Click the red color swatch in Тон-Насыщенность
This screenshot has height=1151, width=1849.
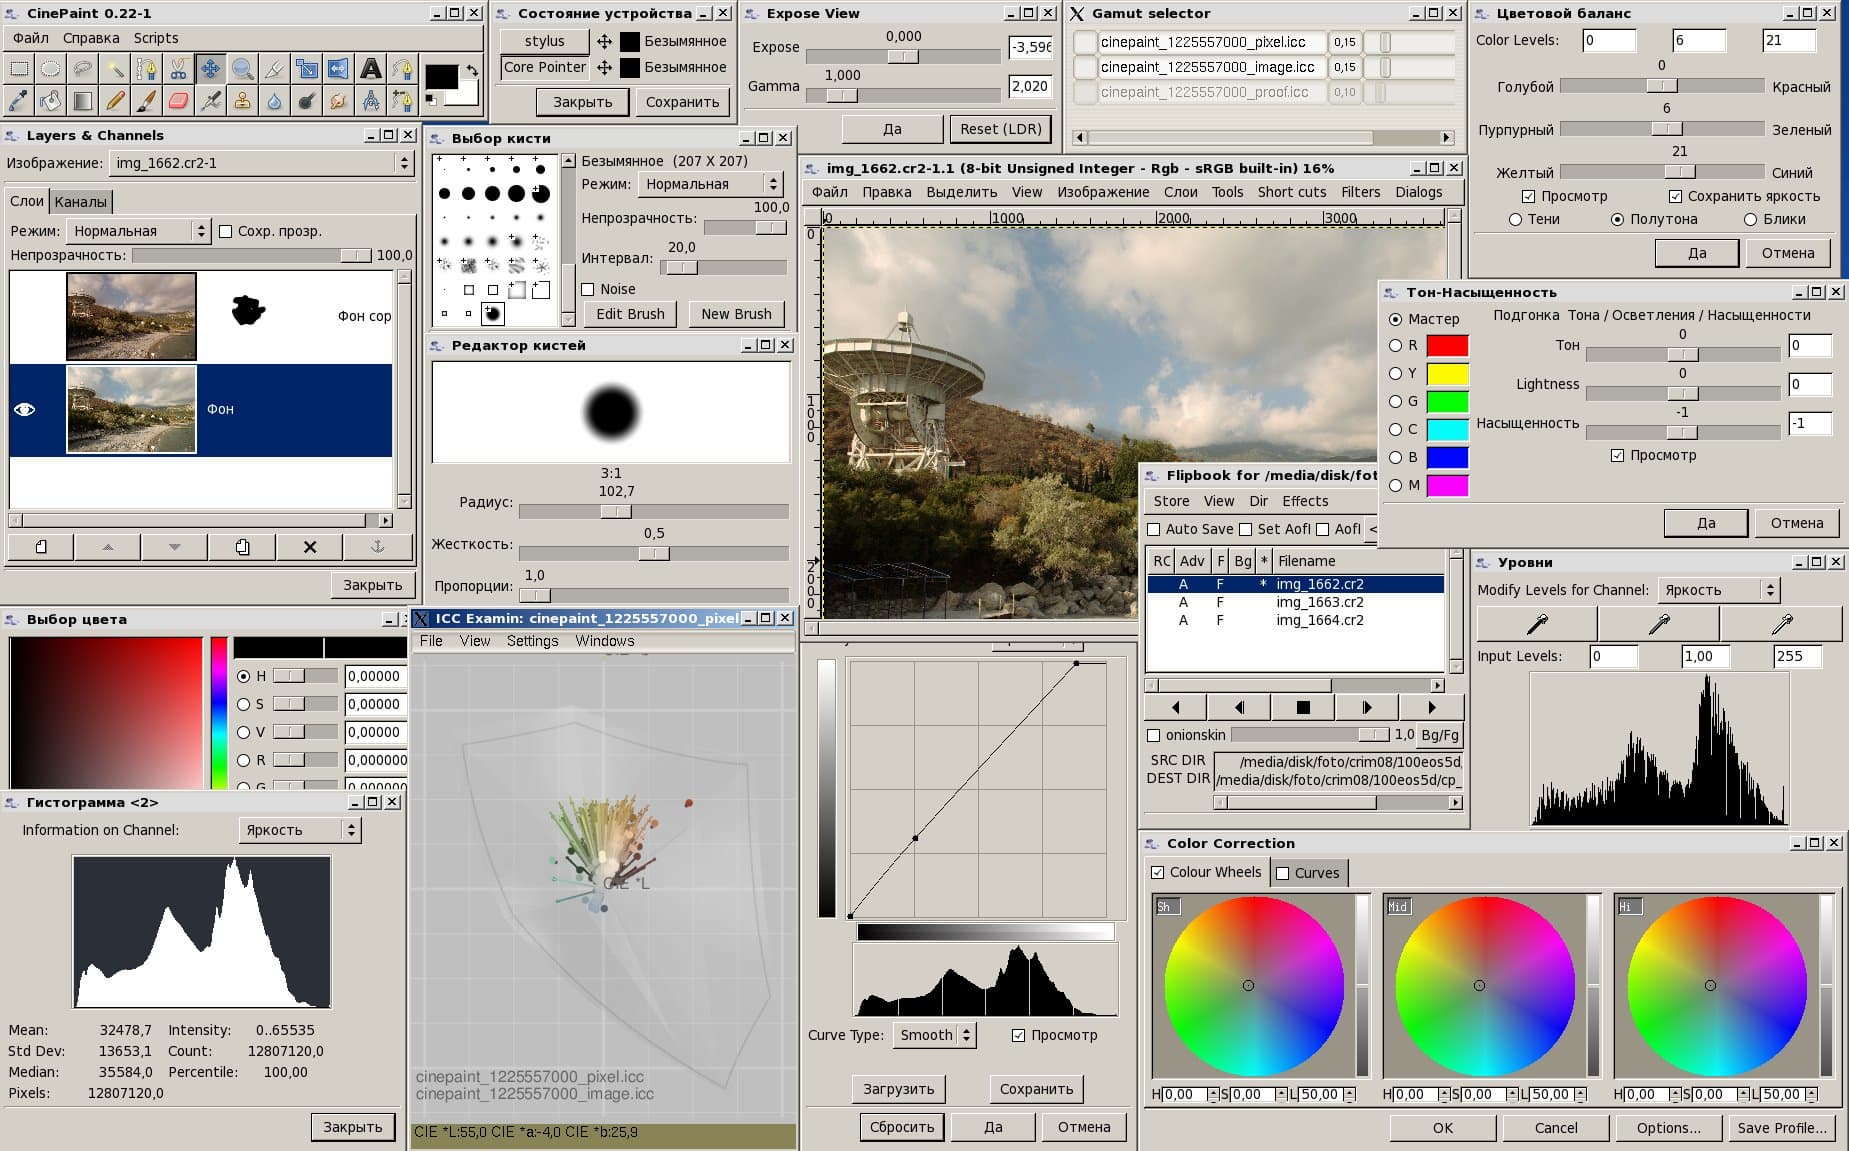pyautogui.click(x=1447, y=345)
